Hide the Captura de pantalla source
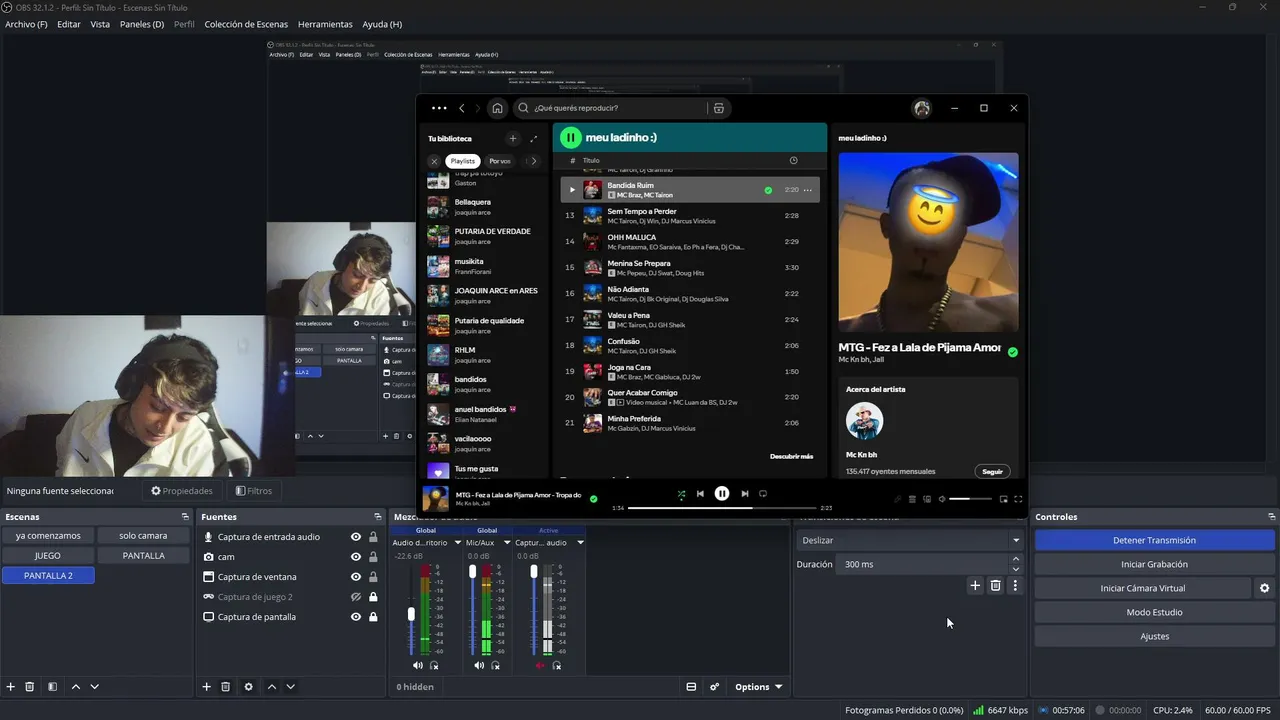 tap(355, 617)
